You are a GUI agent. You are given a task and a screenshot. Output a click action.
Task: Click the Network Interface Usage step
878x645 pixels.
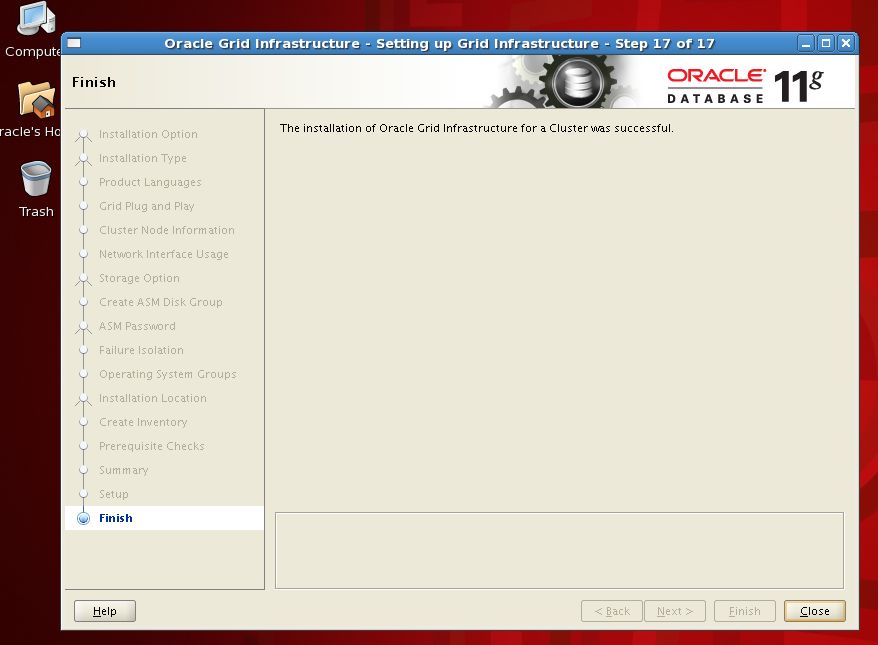(x=163, y=254)
